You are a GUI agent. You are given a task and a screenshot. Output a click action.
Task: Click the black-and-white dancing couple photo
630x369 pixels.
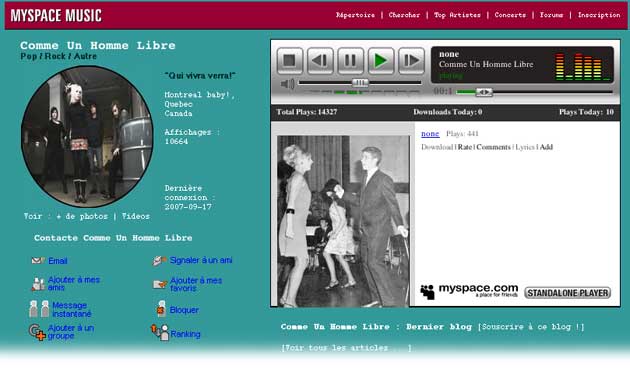click(343, 221)
